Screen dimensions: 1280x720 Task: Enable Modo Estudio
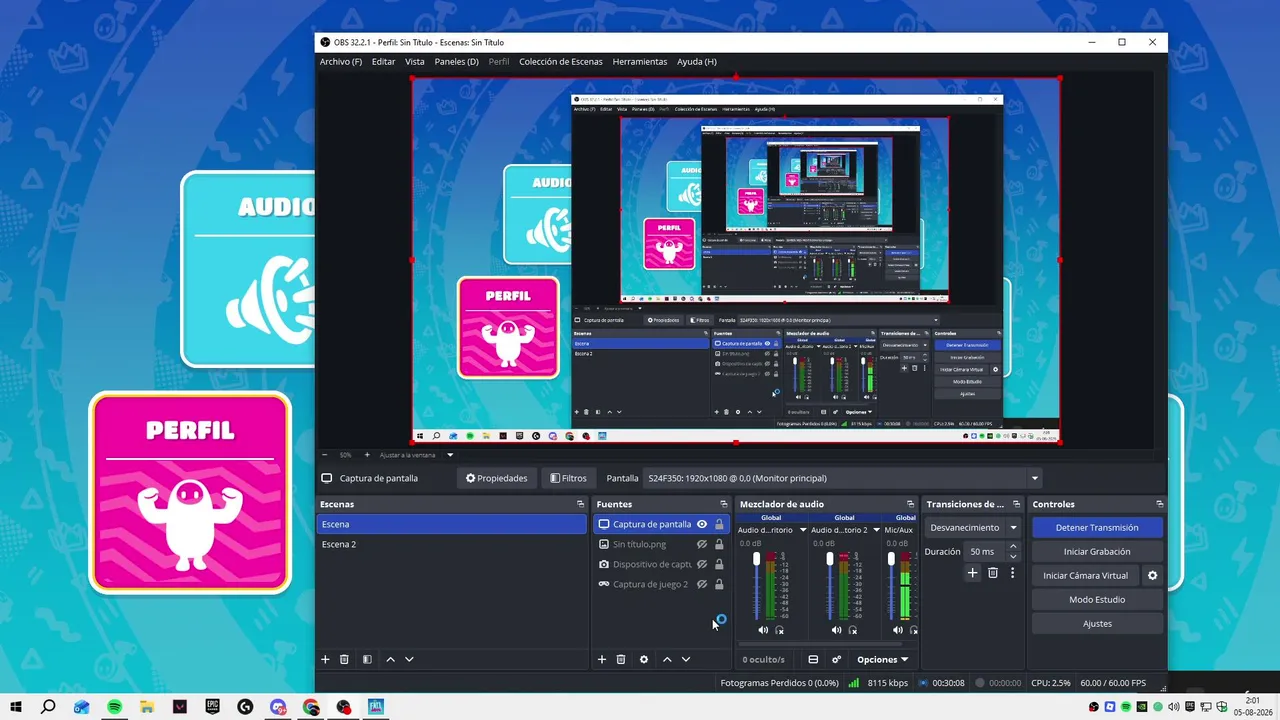click(x=1097, y=599)
